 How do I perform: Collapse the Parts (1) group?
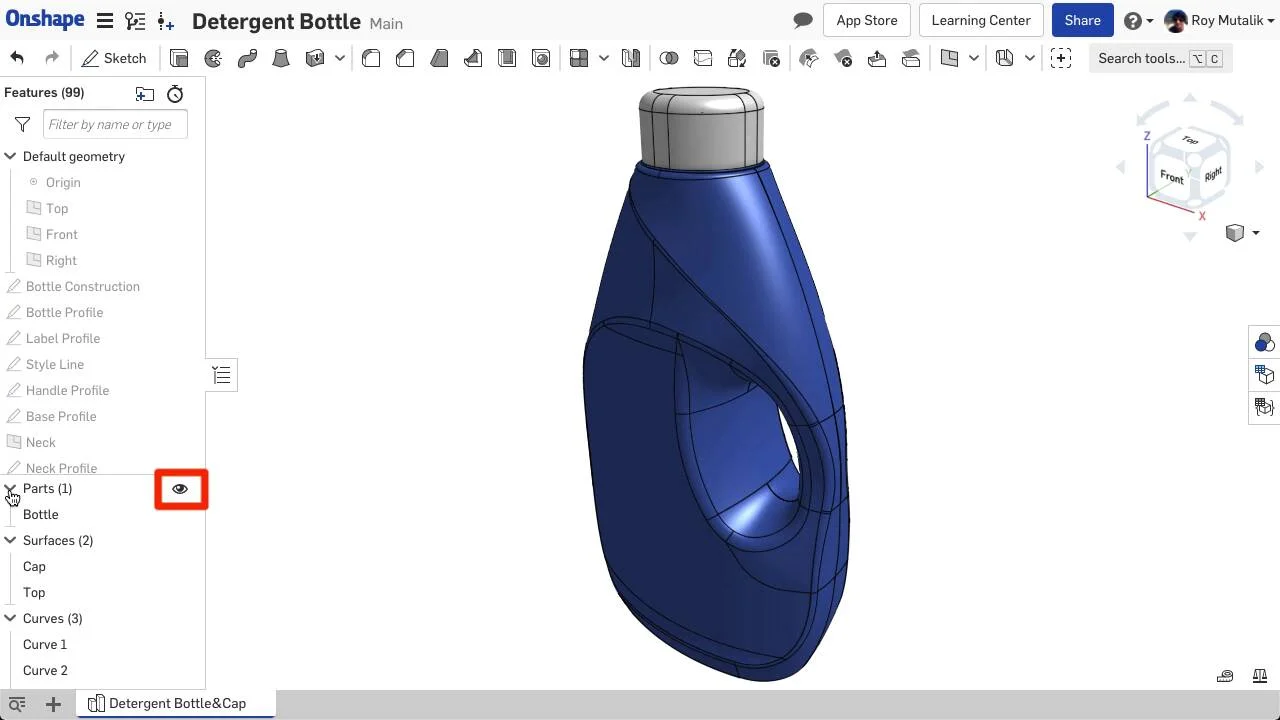click(10, 488)
